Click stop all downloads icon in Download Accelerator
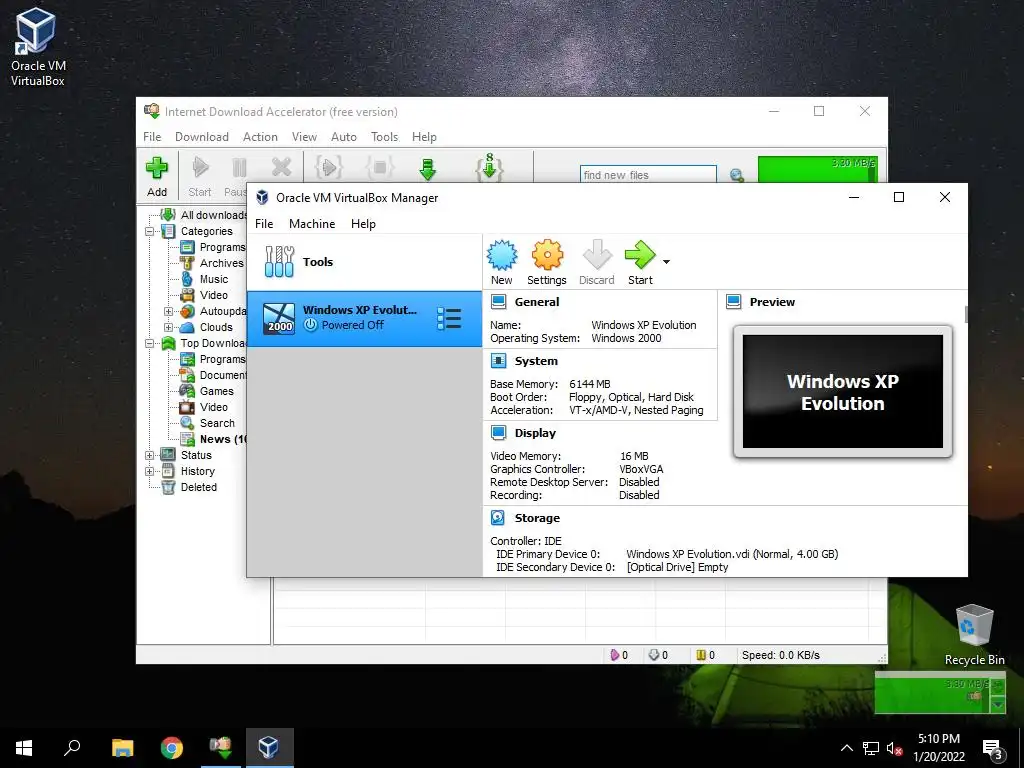The height and width of the screenshot is (768, 1024). click(379, 168)
